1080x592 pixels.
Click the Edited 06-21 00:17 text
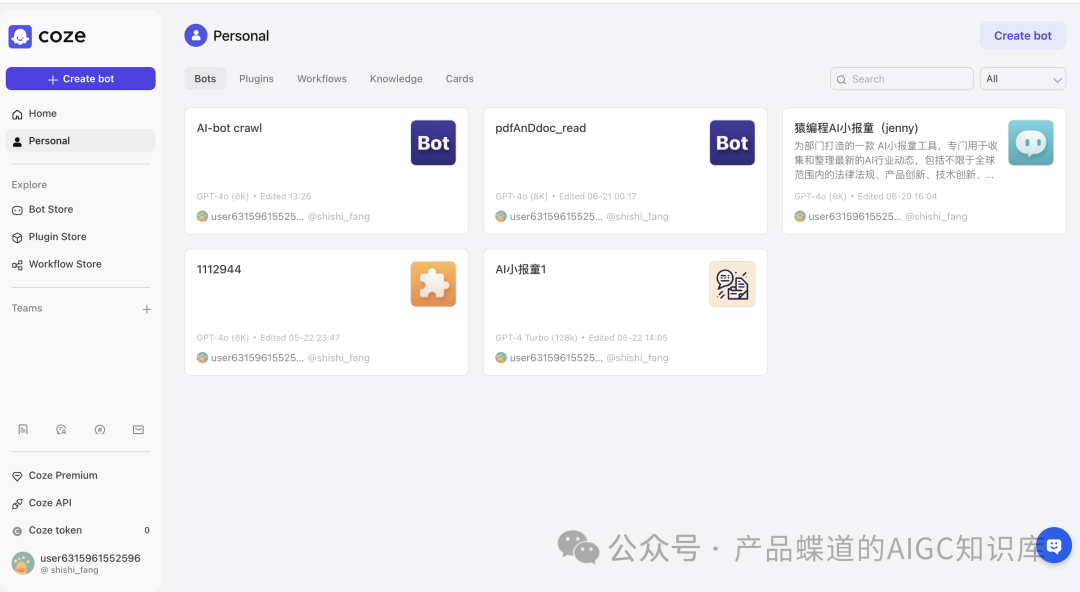pyautogui.click(x=598, y=196)
